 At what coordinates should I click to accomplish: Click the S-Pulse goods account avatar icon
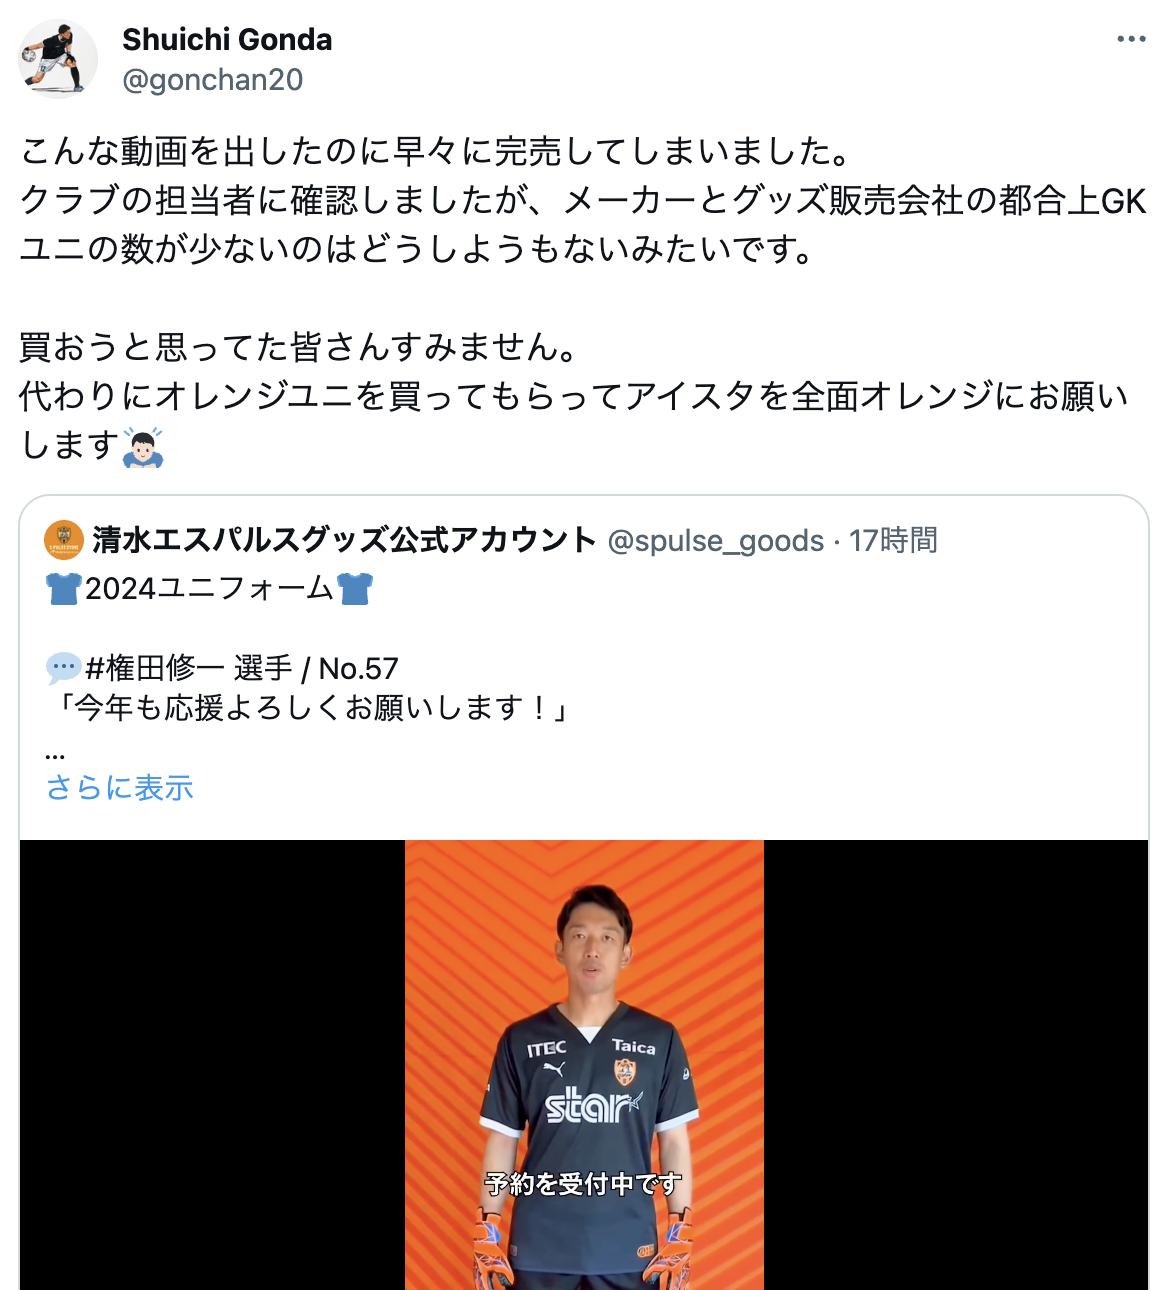tap(64, 540)
